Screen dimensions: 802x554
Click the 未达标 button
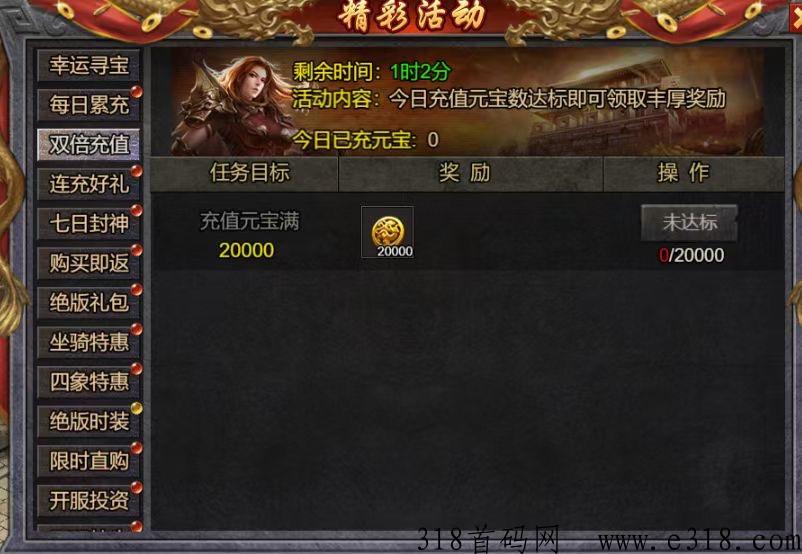689,223
